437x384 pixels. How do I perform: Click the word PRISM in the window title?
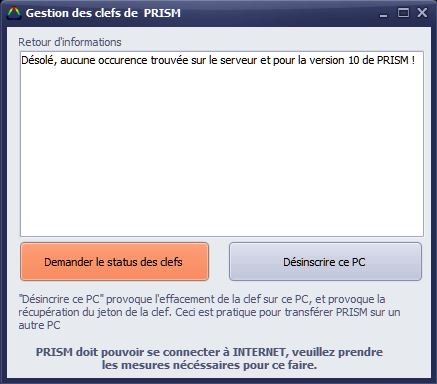162,13
